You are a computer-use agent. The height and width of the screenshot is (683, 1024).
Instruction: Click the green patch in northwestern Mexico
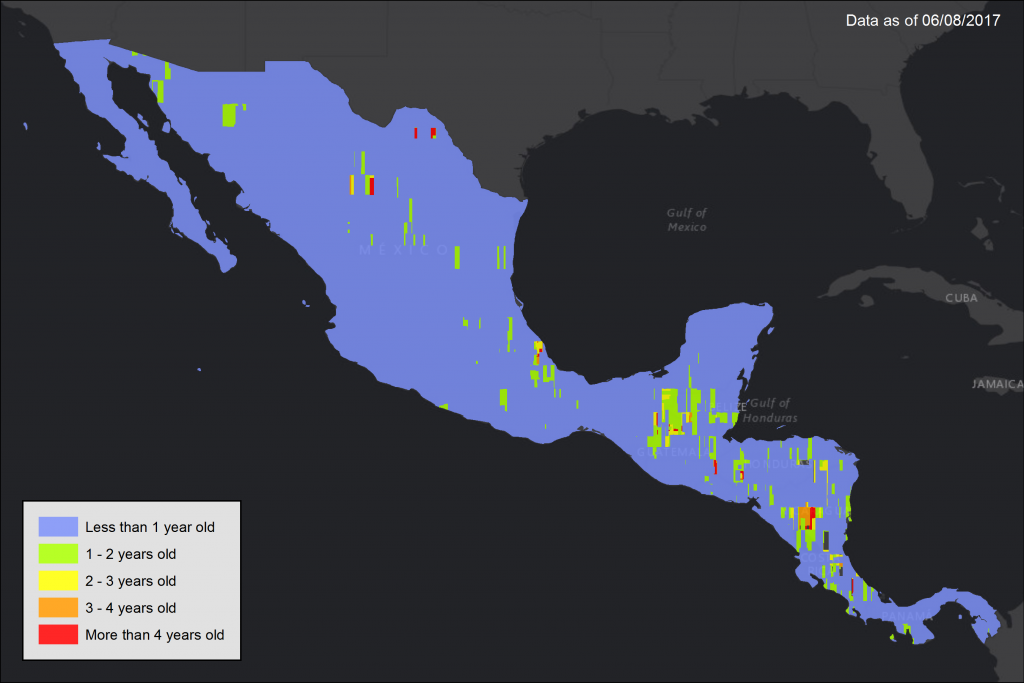point(230,115)
